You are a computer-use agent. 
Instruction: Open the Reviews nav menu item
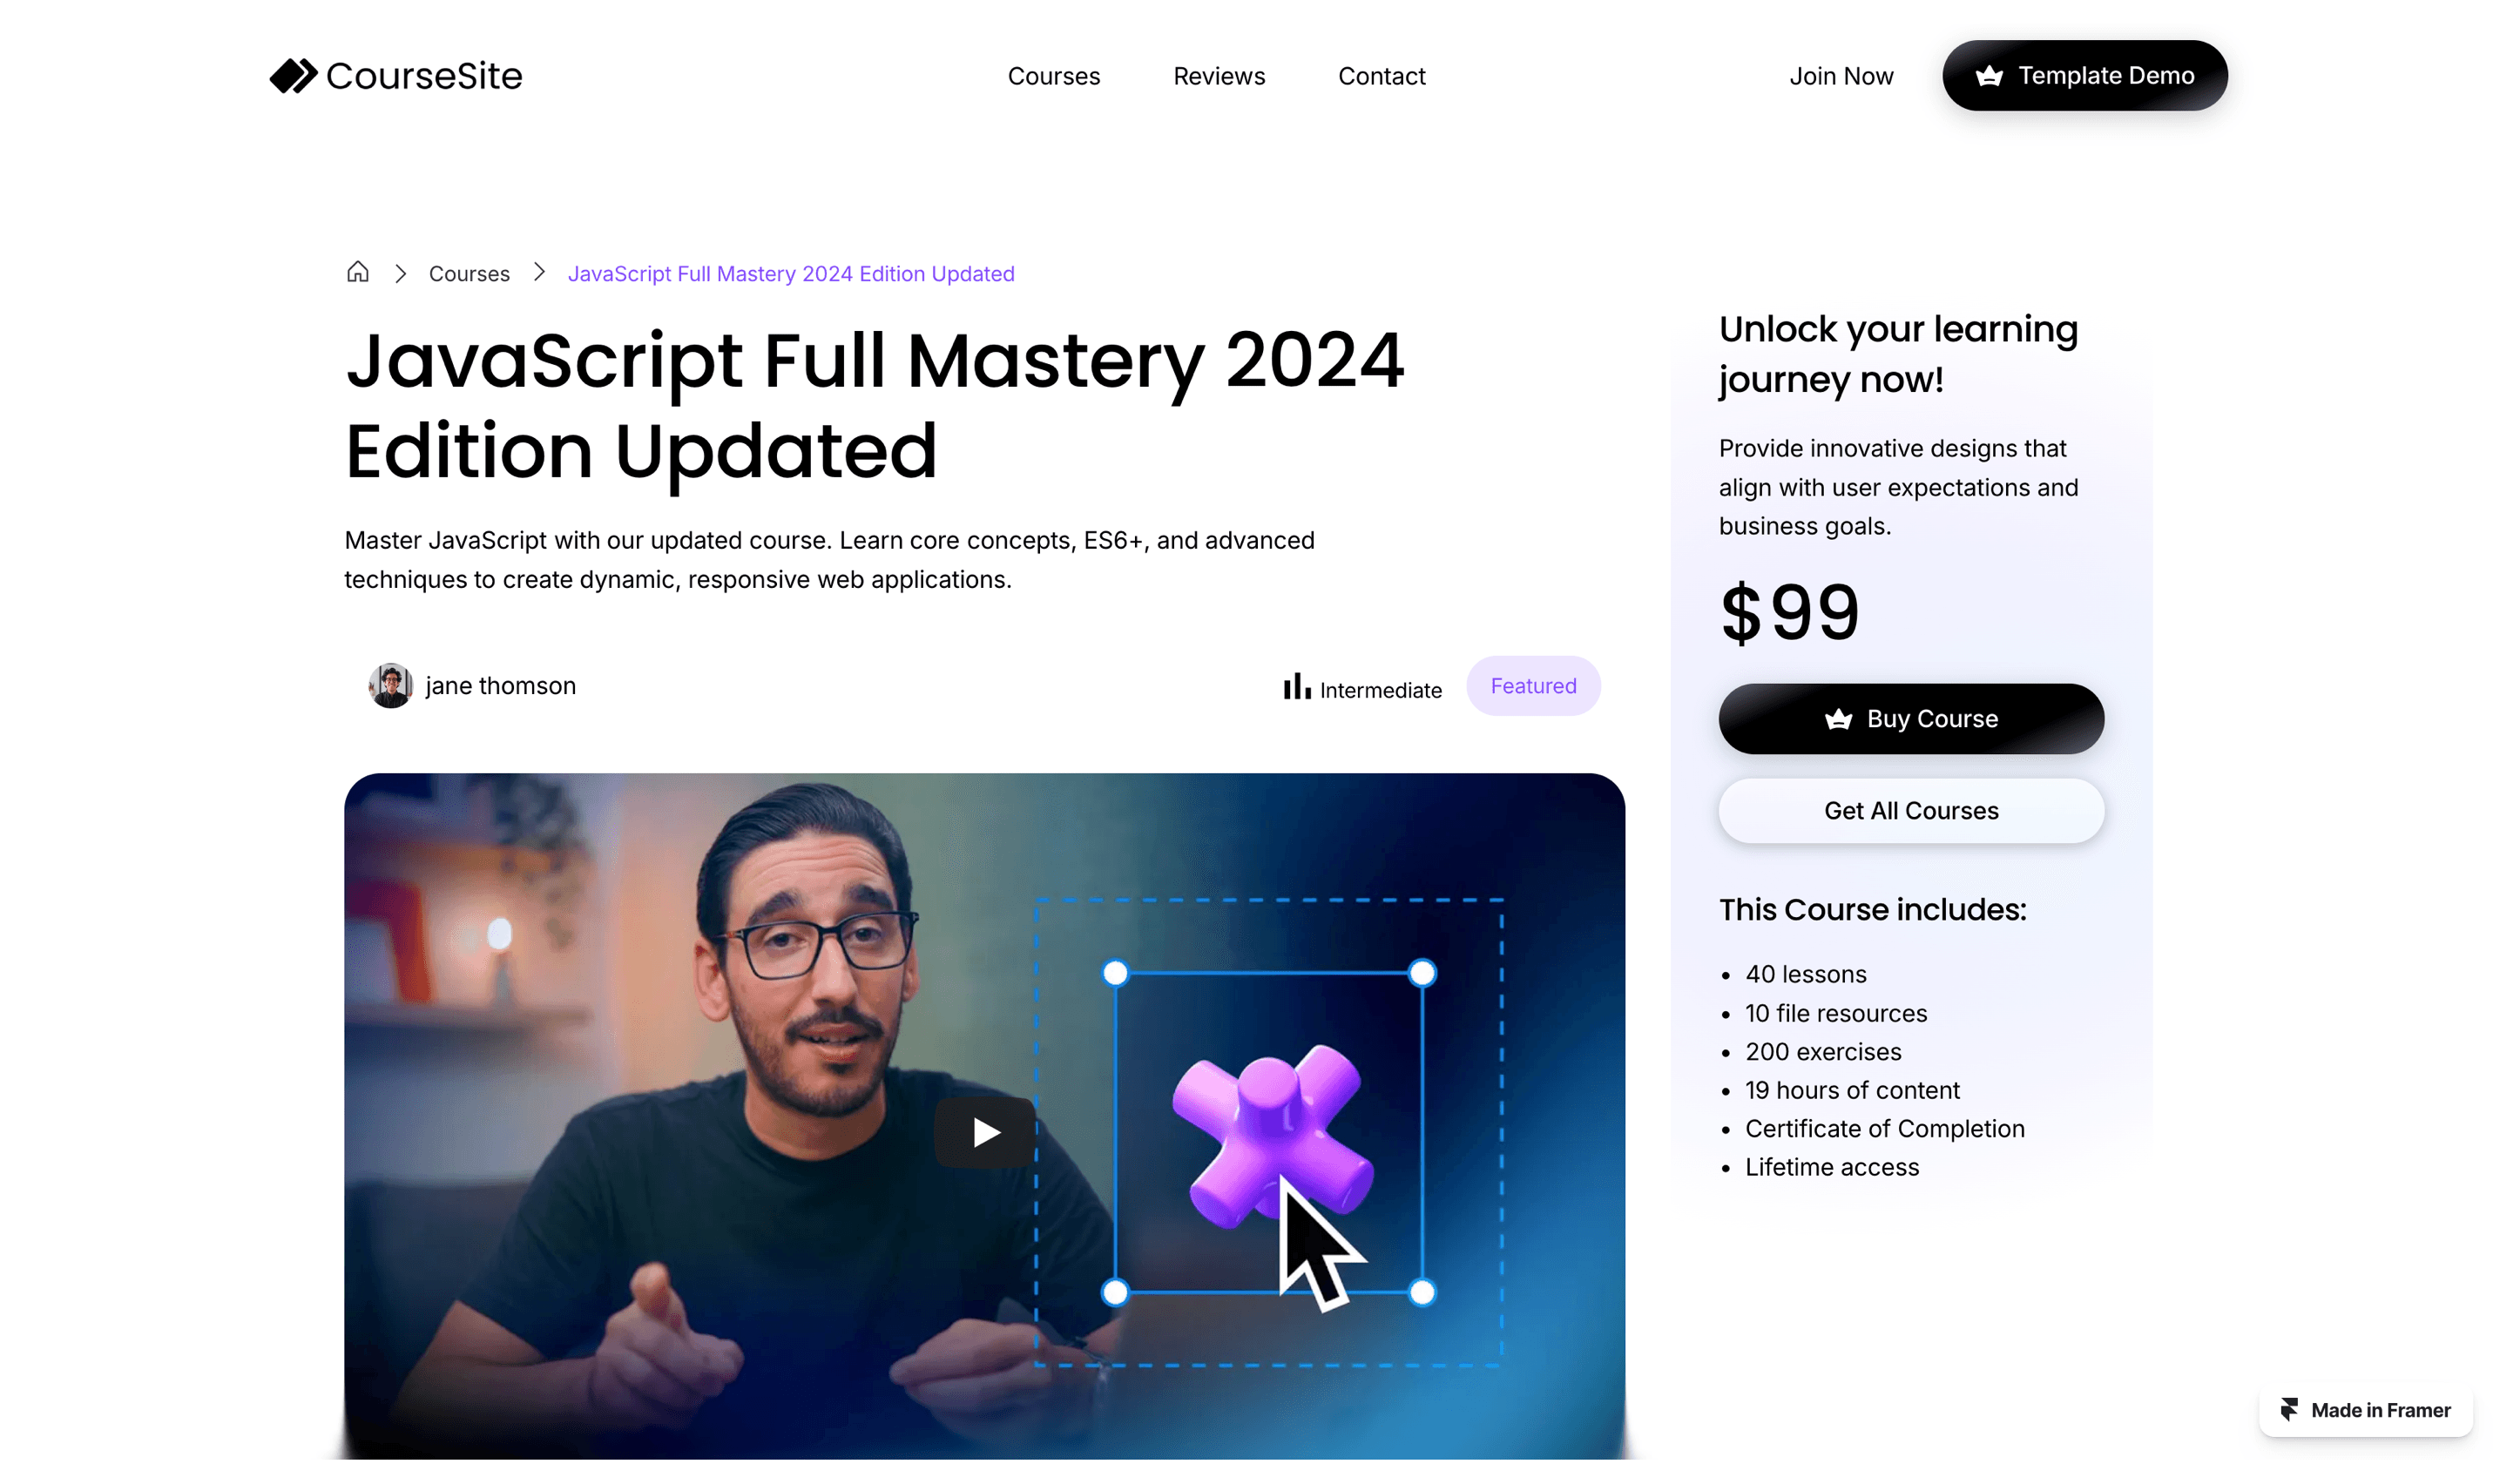click(x=1218, y=76)
